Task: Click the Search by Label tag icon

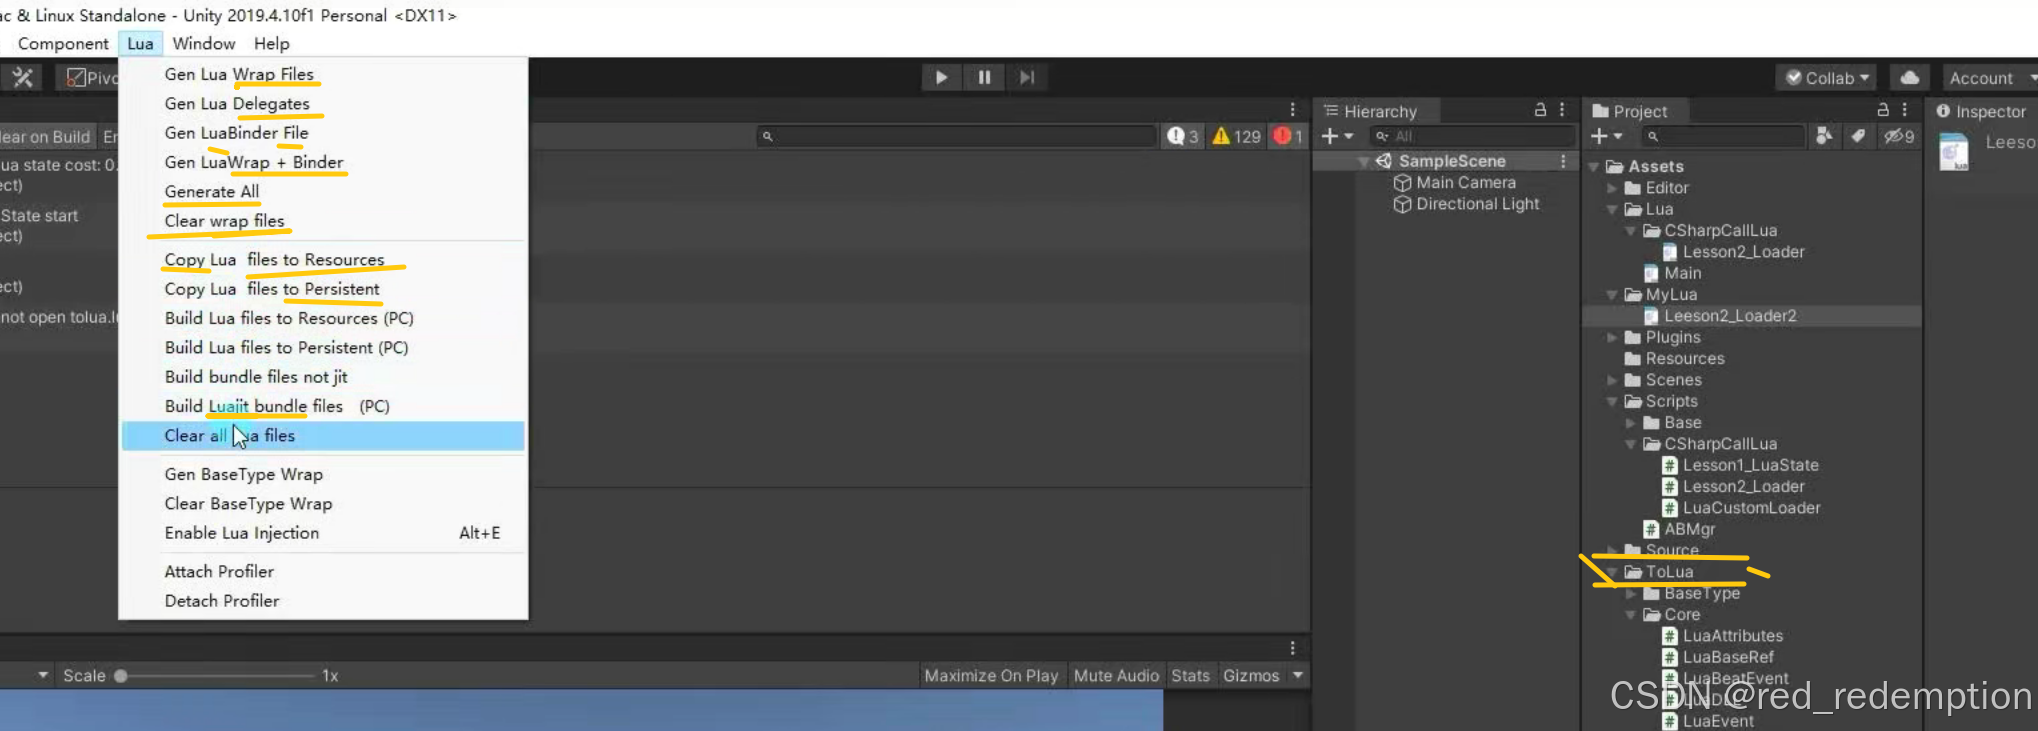Action: click(x=1858, y=136)
